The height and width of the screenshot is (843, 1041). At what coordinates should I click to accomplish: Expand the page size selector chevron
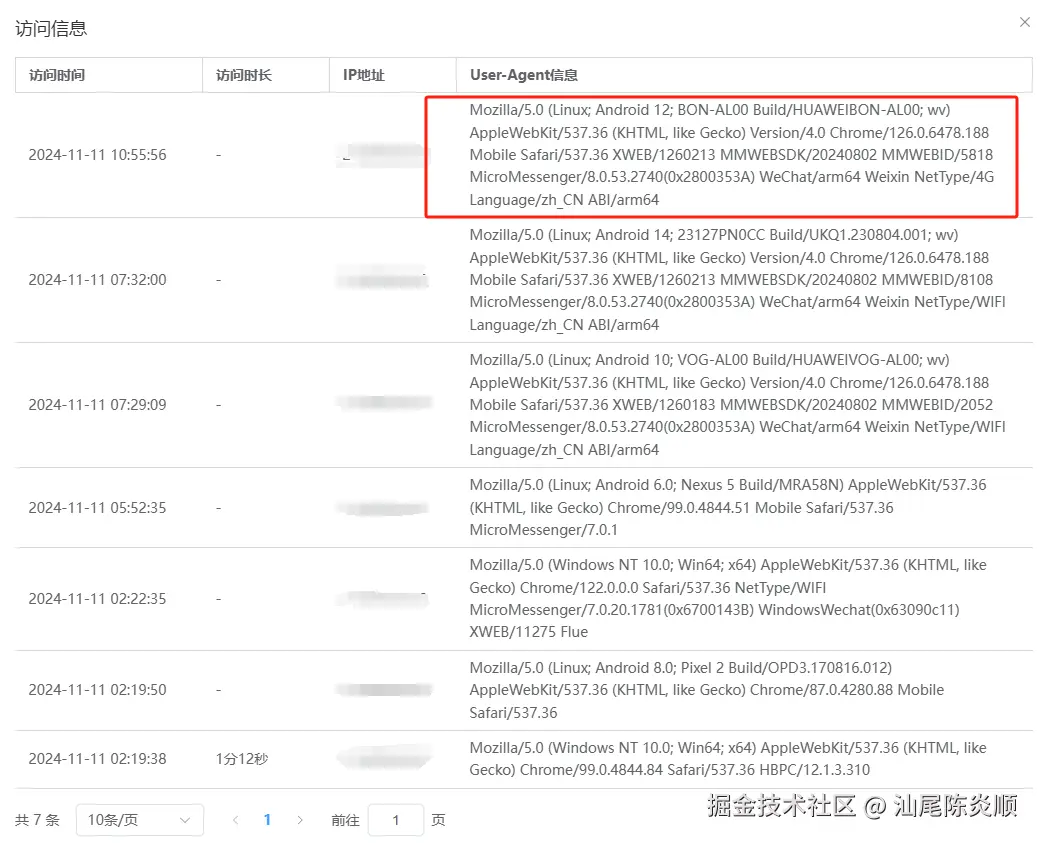[x=185, y=819]
